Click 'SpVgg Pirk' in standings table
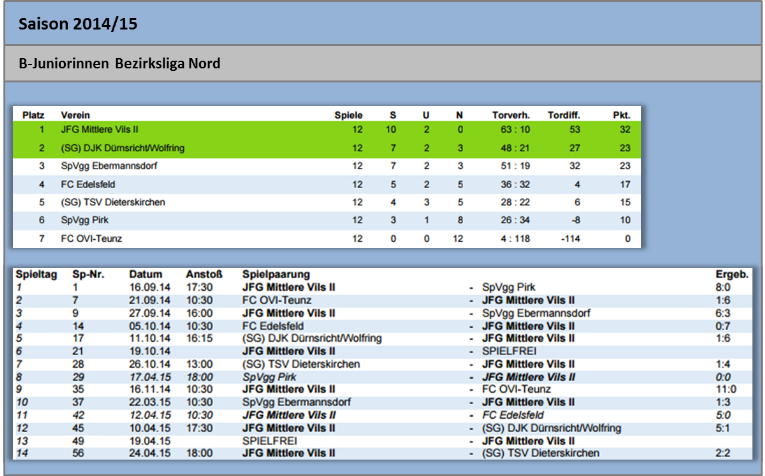The image size is (765, 476). coord(84,220)
